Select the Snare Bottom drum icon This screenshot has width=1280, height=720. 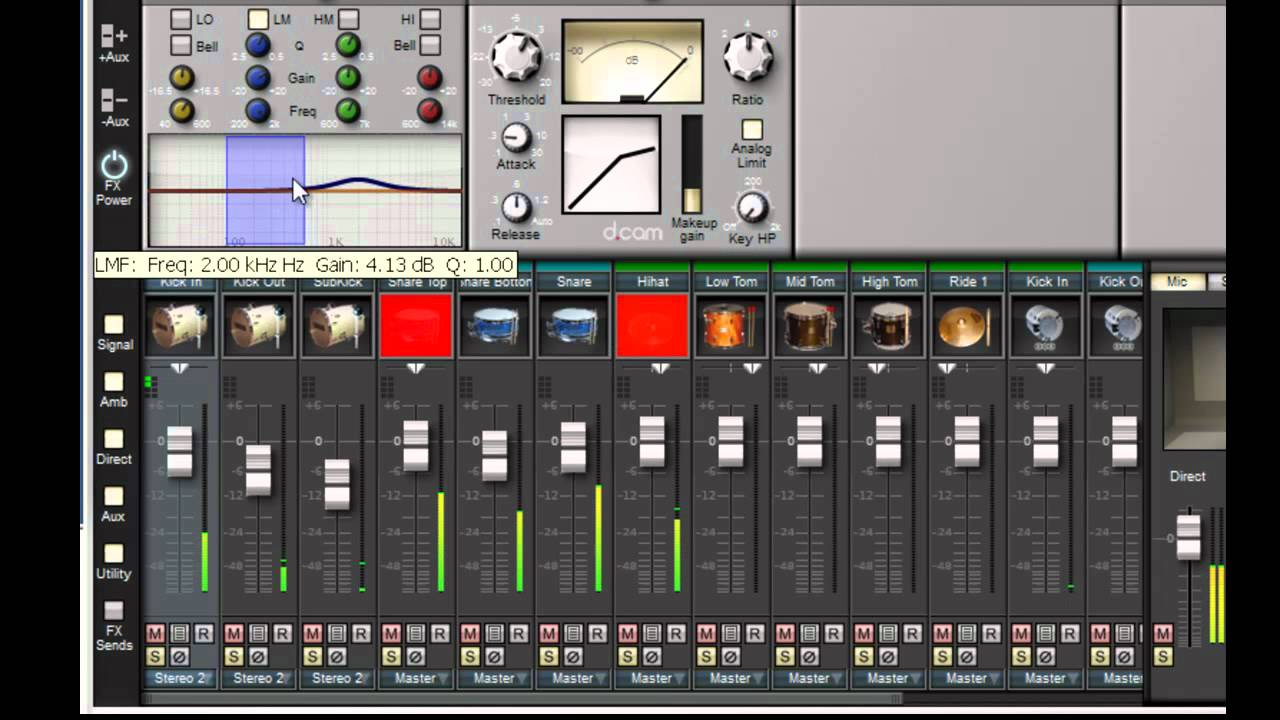[495, 326]
